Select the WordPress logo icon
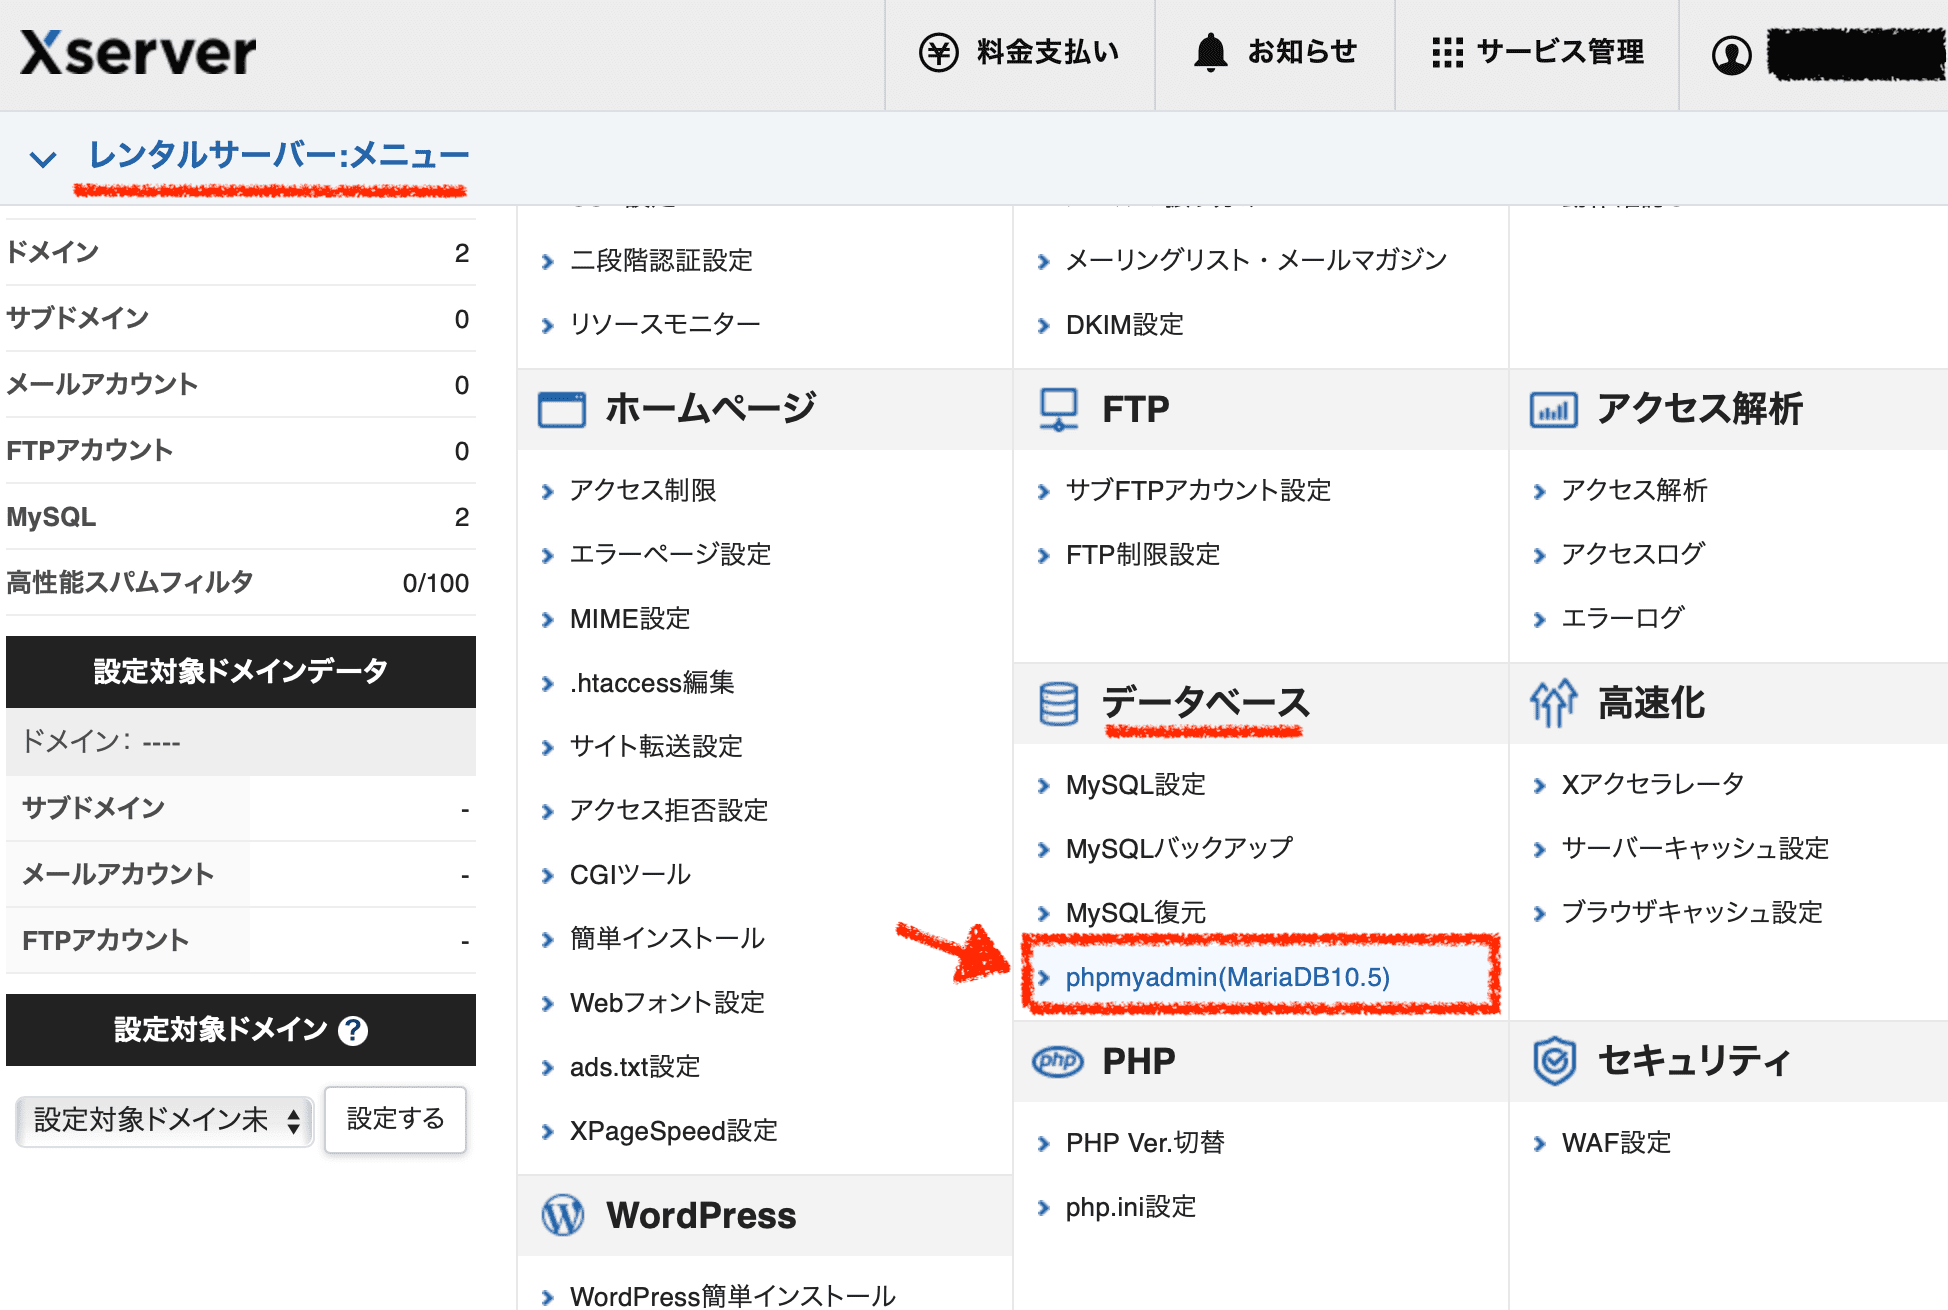1948x1310 pixels. 563,1214
